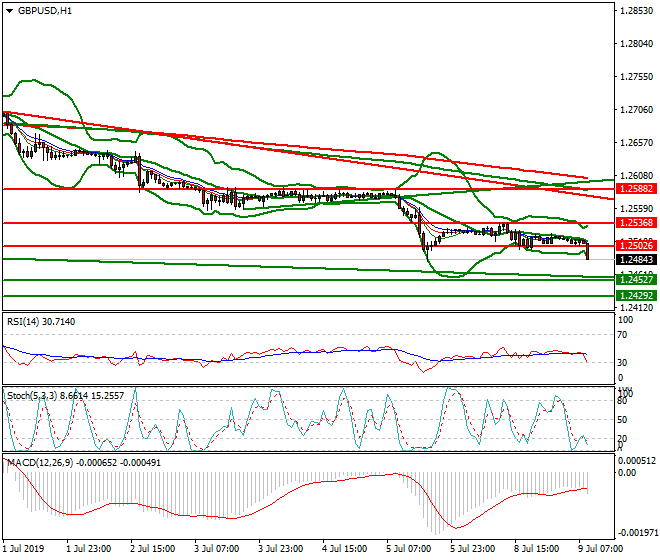This screenshot has width=660, height=560.
Task: Click the RSI(14) indicator label
Action: coord(40,321)
